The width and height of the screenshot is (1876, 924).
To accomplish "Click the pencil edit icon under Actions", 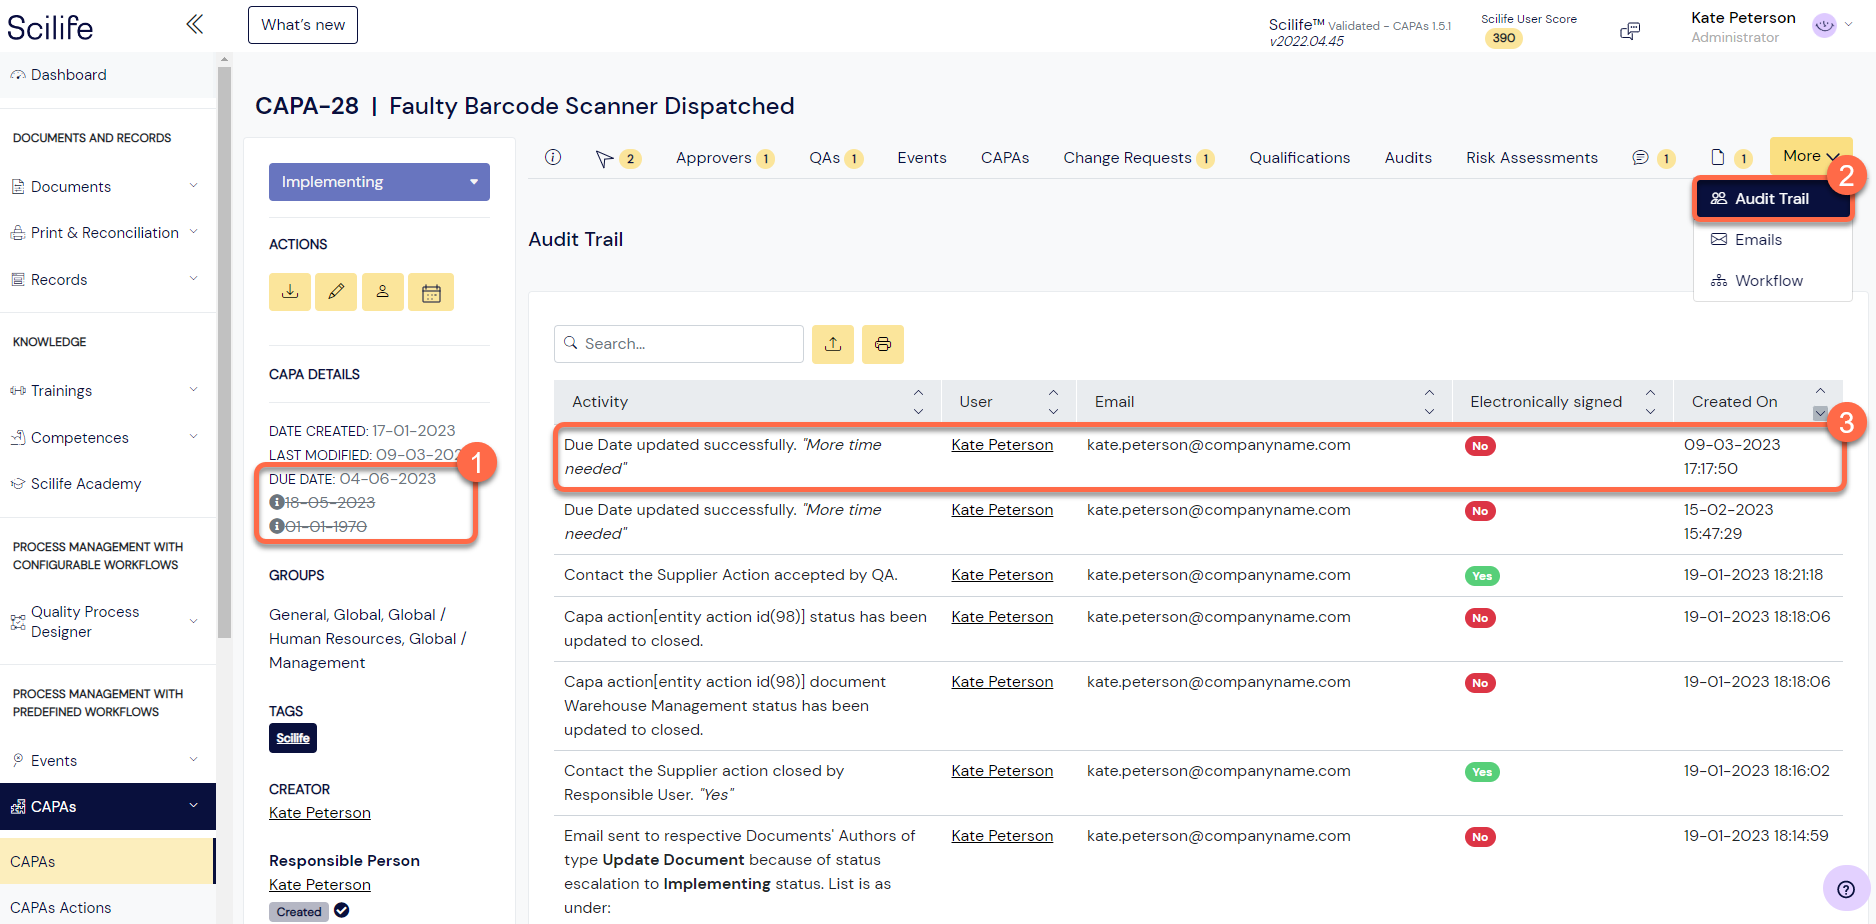I will (336, 292).
